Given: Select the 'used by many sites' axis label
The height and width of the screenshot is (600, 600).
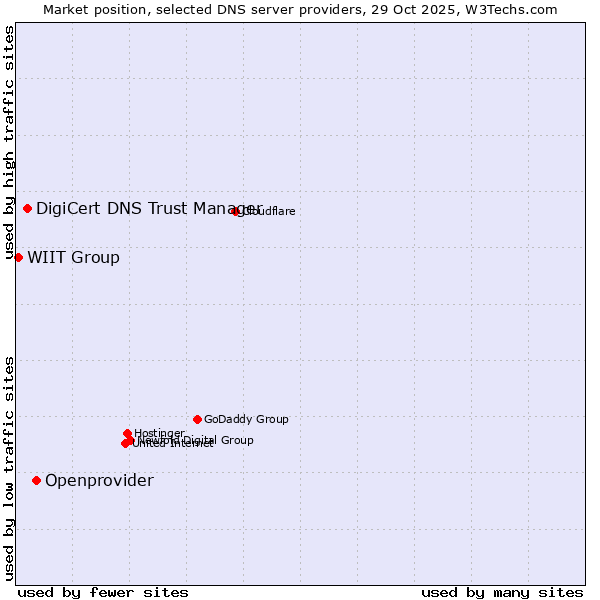Looking at the screenshot, I should point(502,592).
